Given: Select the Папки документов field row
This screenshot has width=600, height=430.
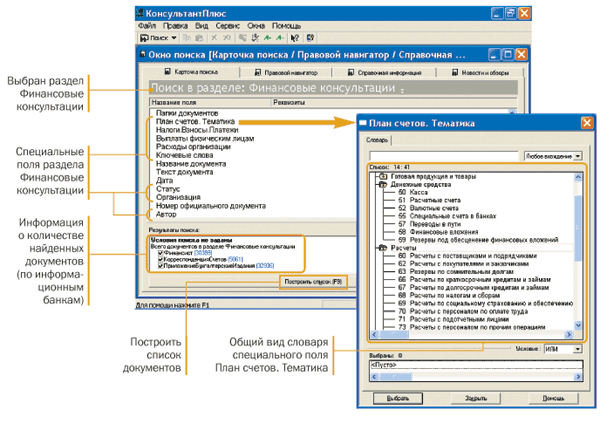Looking at the screenshot, I should click(x=187, y=113).
